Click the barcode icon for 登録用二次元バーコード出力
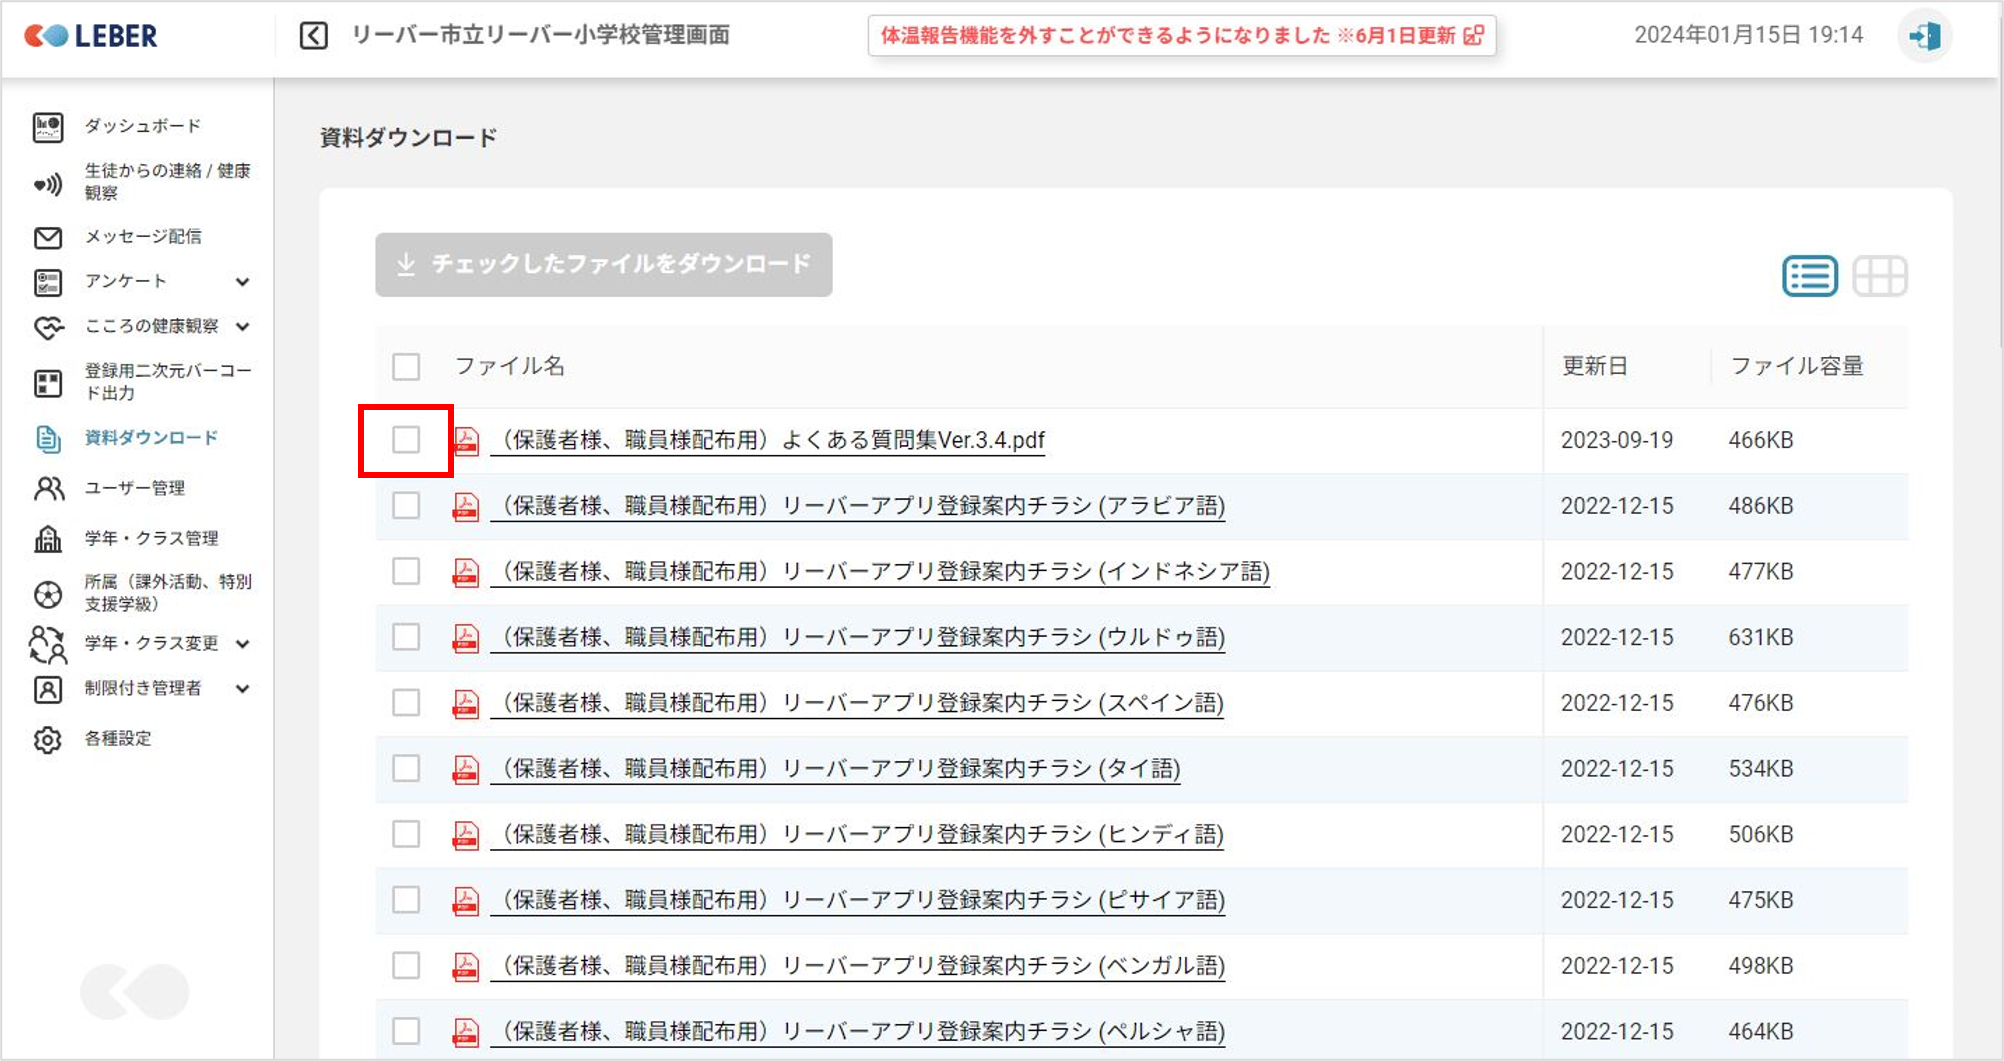 coord(48,383)
